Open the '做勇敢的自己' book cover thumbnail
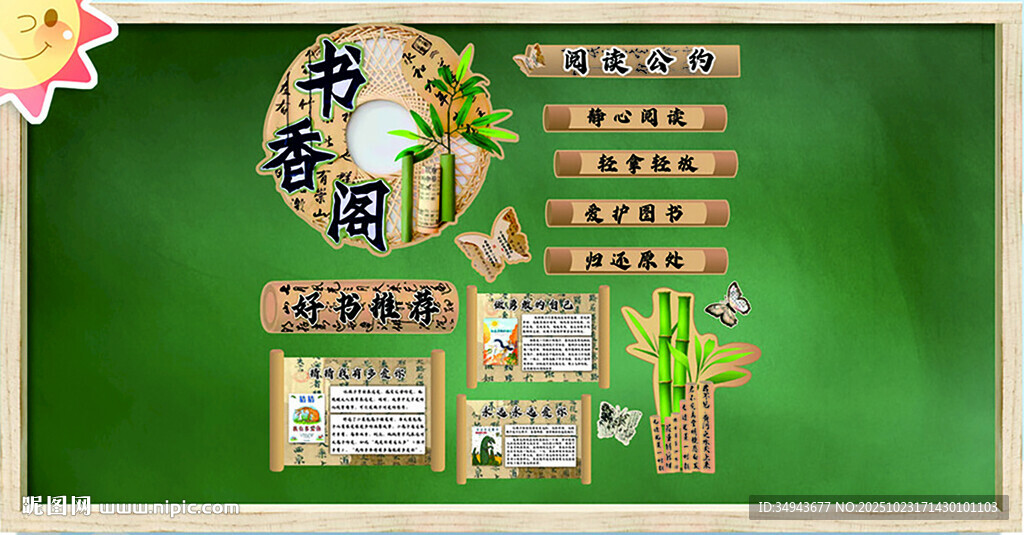The image size is (1024, 535). (500, 341)
